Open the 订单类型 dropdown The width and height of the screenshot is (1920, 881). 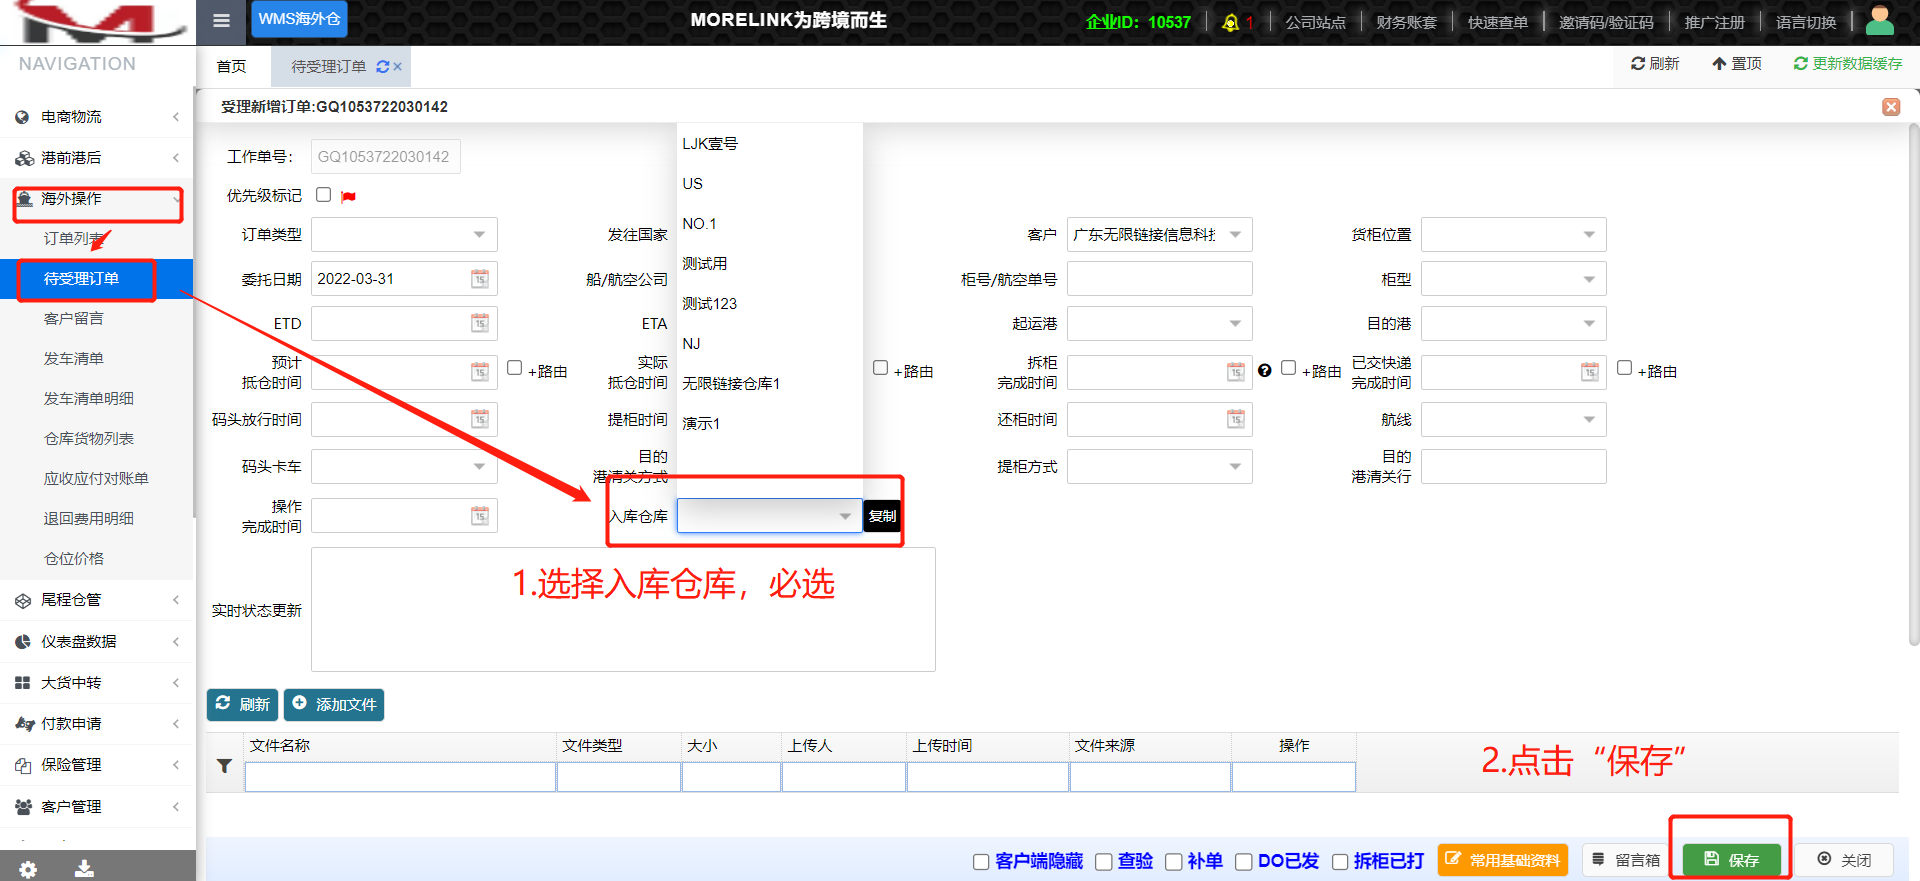(x=479, y=235)
